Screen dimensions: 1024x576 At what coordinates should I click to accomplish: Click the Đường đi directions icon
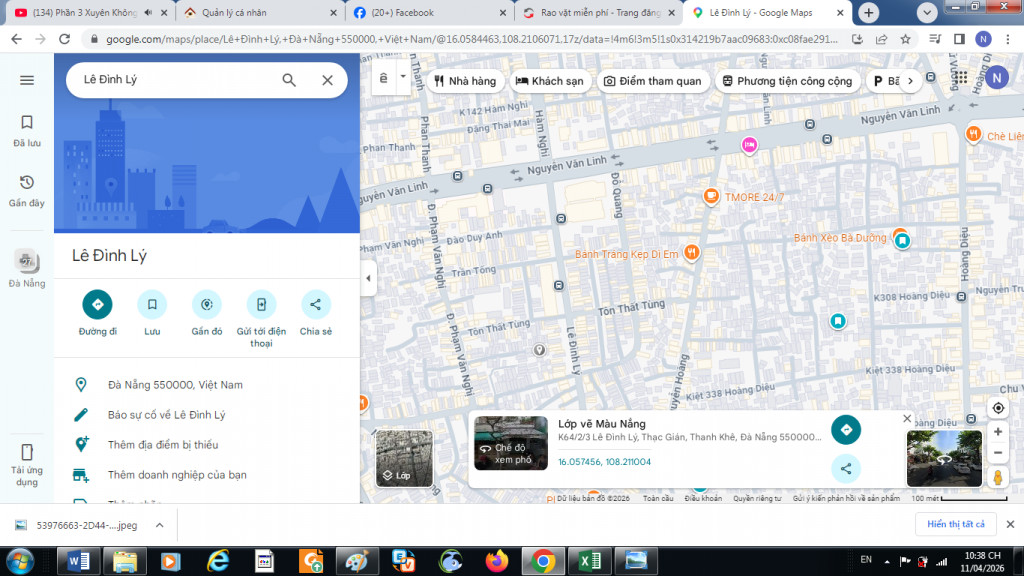[98, 305]
